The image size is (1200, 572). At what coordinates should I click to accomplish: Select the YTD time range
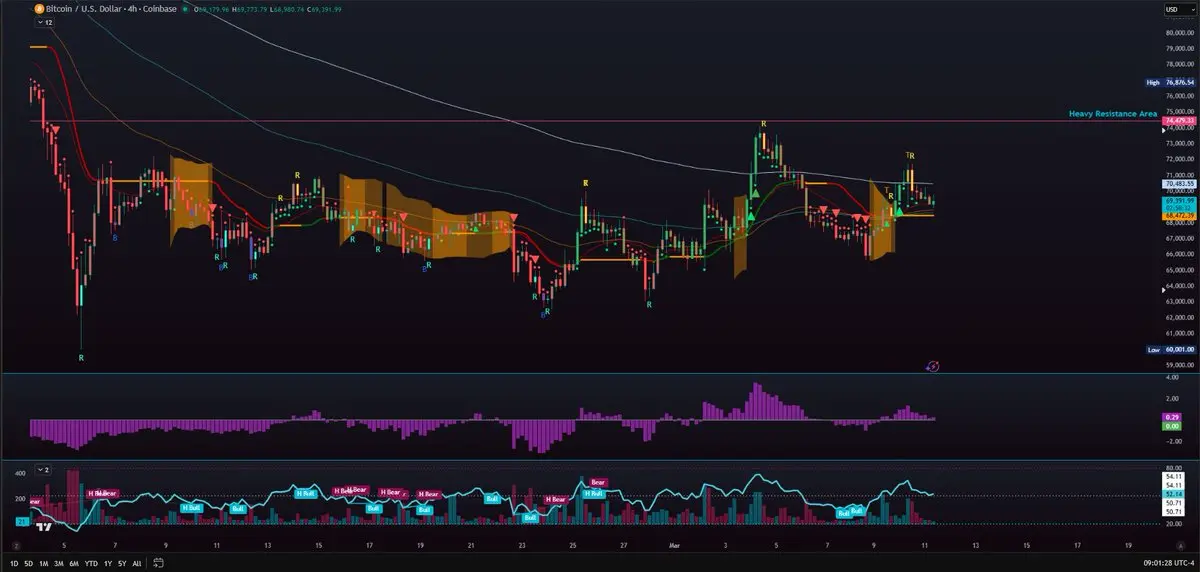click(91, 564)
